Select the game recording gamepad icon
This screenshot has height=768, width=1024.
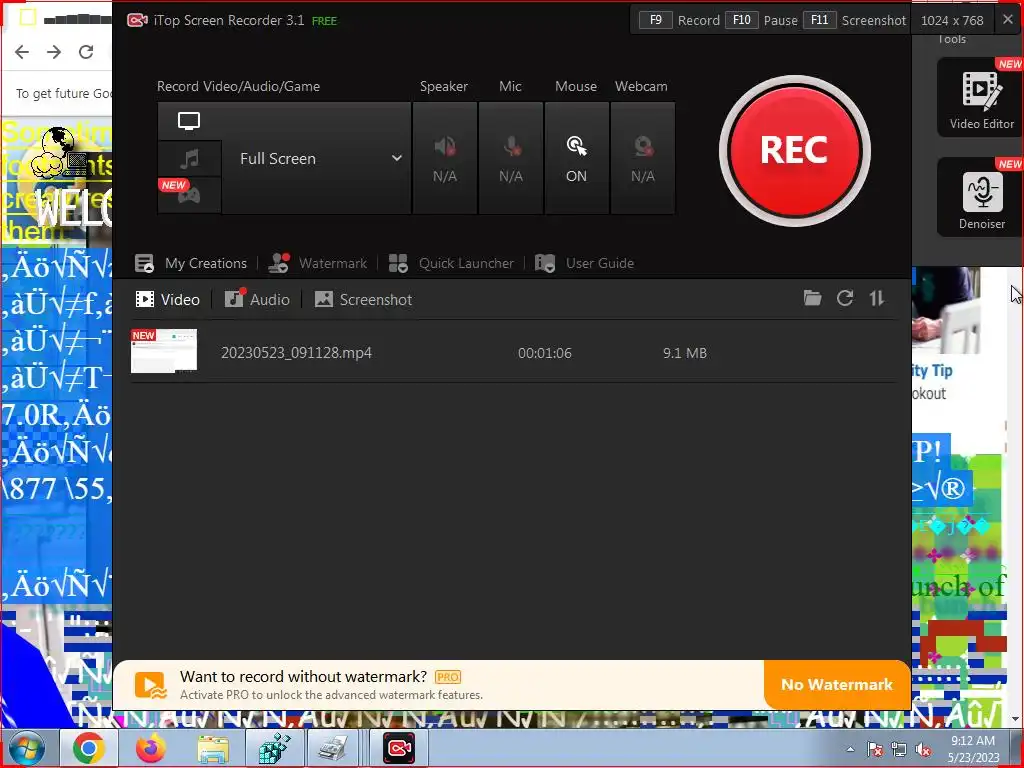pyautogui.click(x=189, y=195)
